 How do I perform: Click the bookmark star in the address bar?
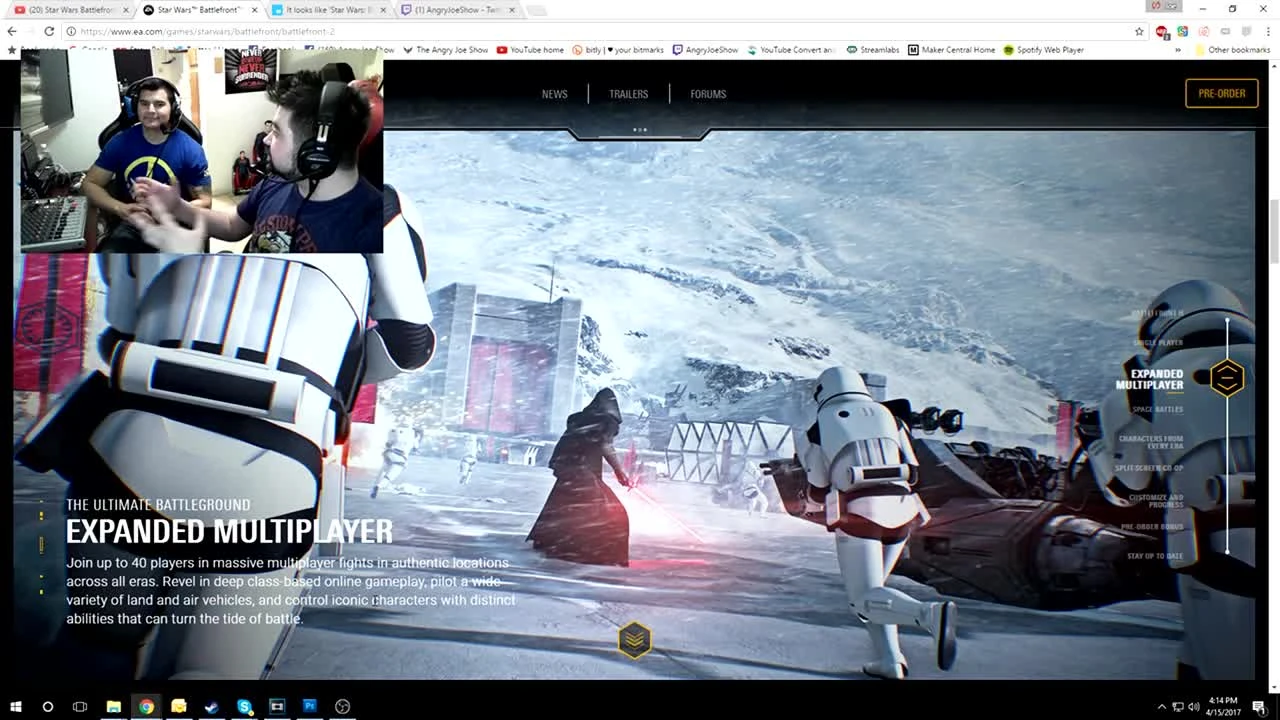1138,31
